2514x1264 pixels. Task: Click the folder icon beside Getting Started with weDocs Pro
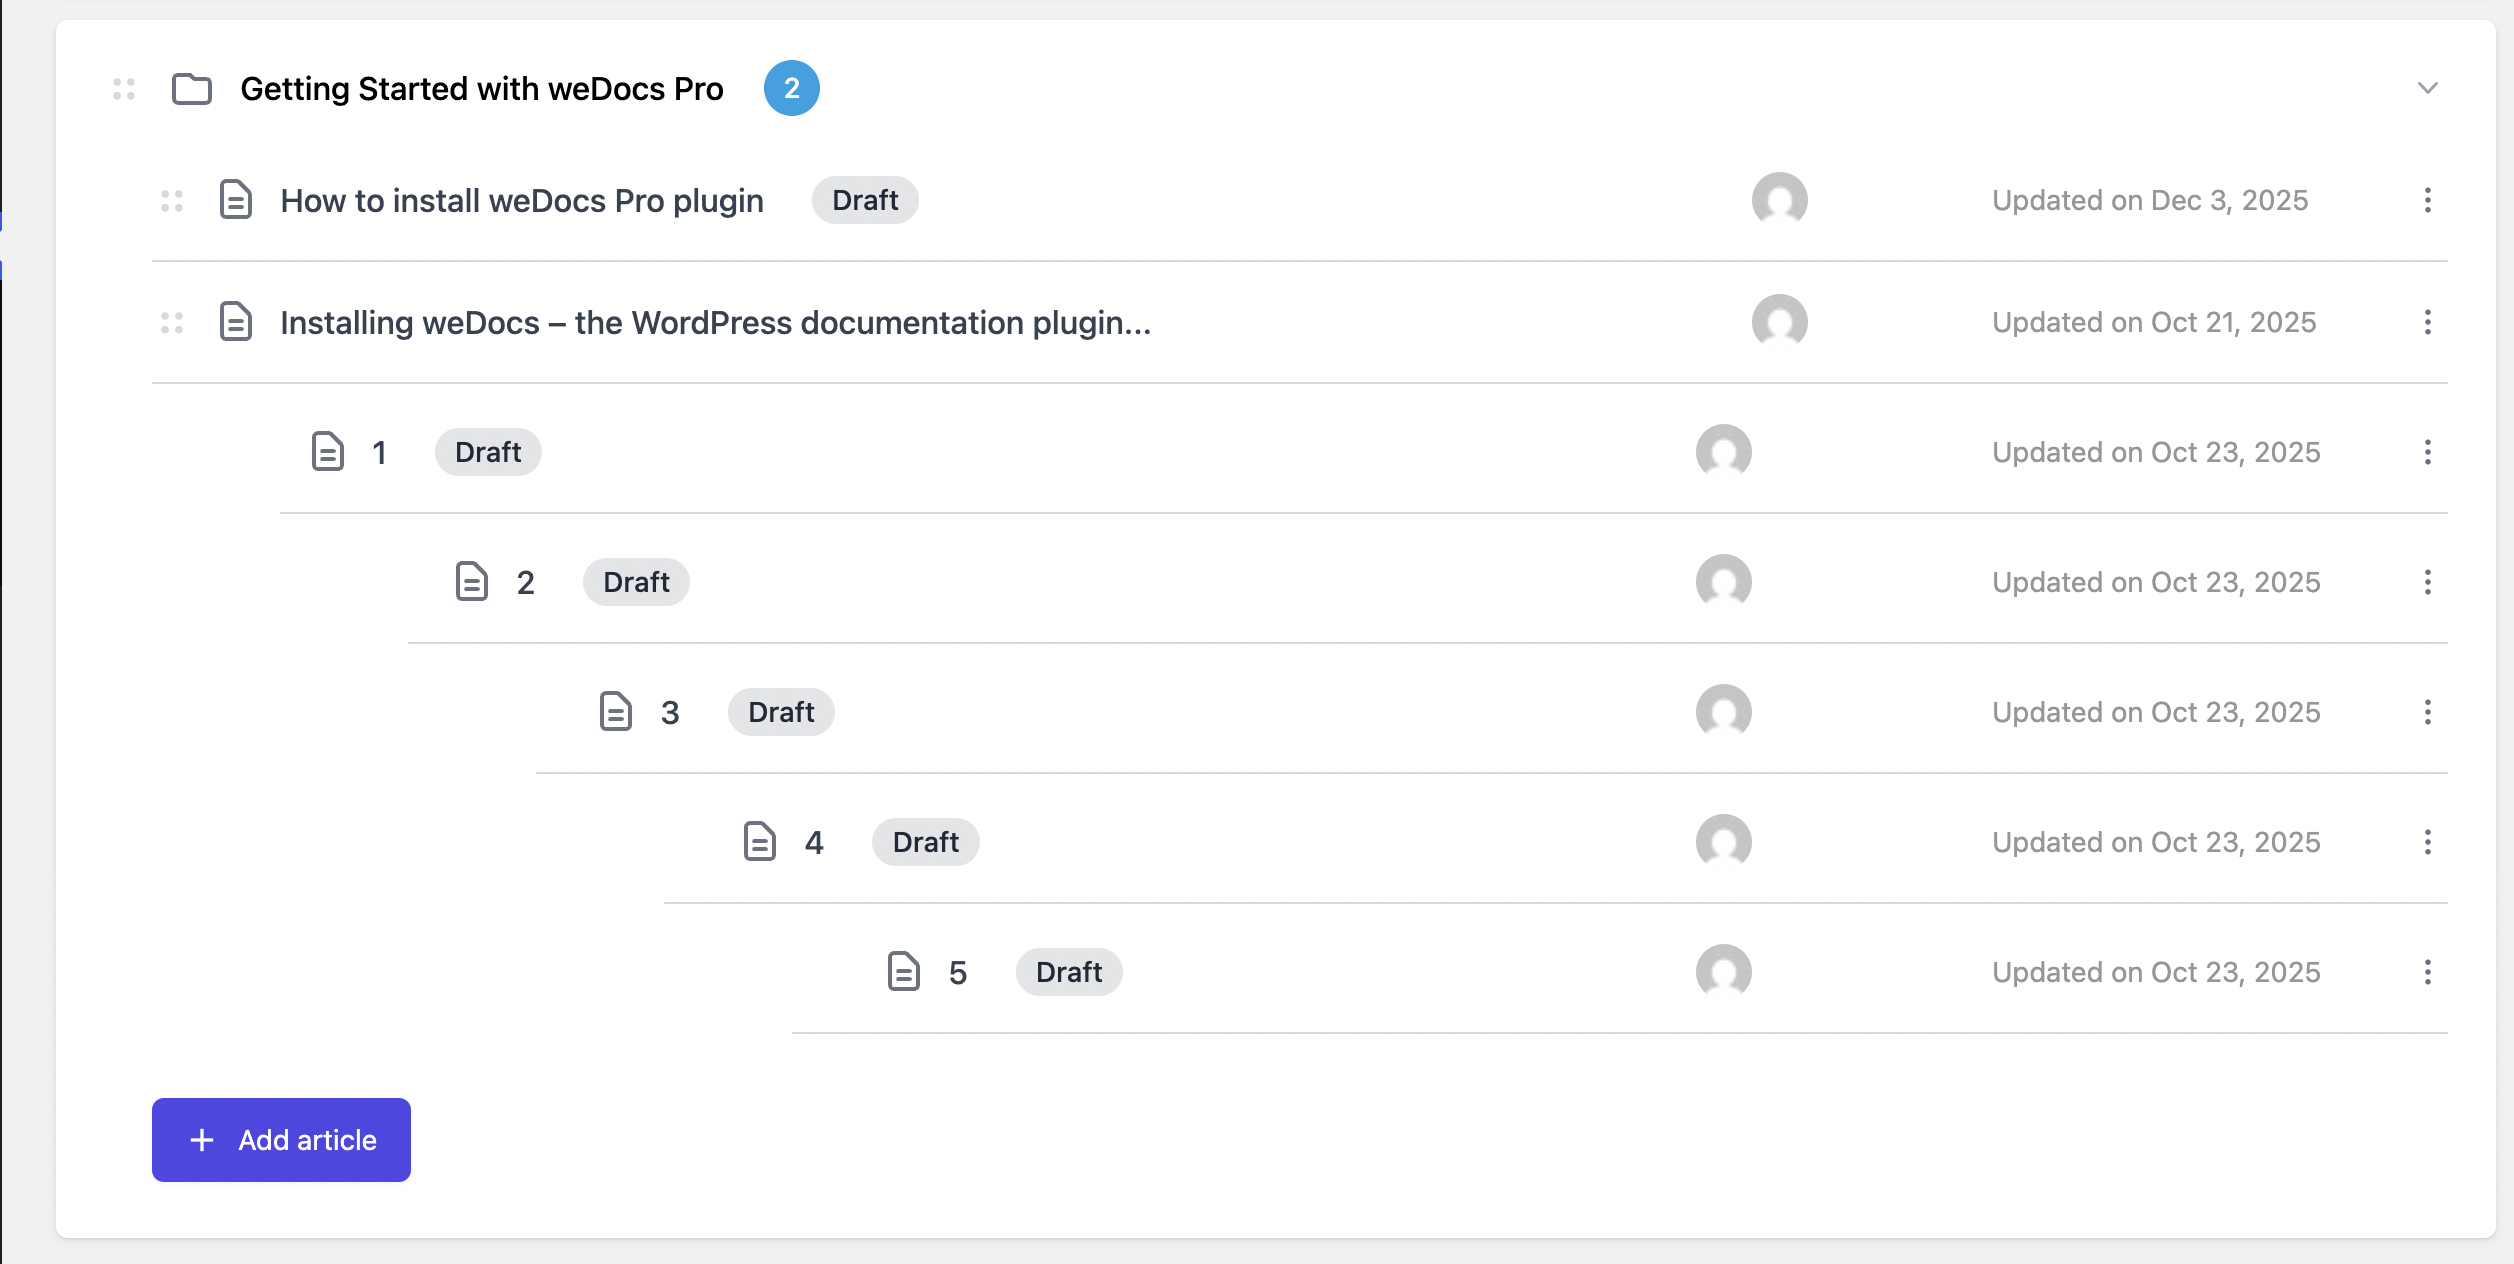pos(190,88)
